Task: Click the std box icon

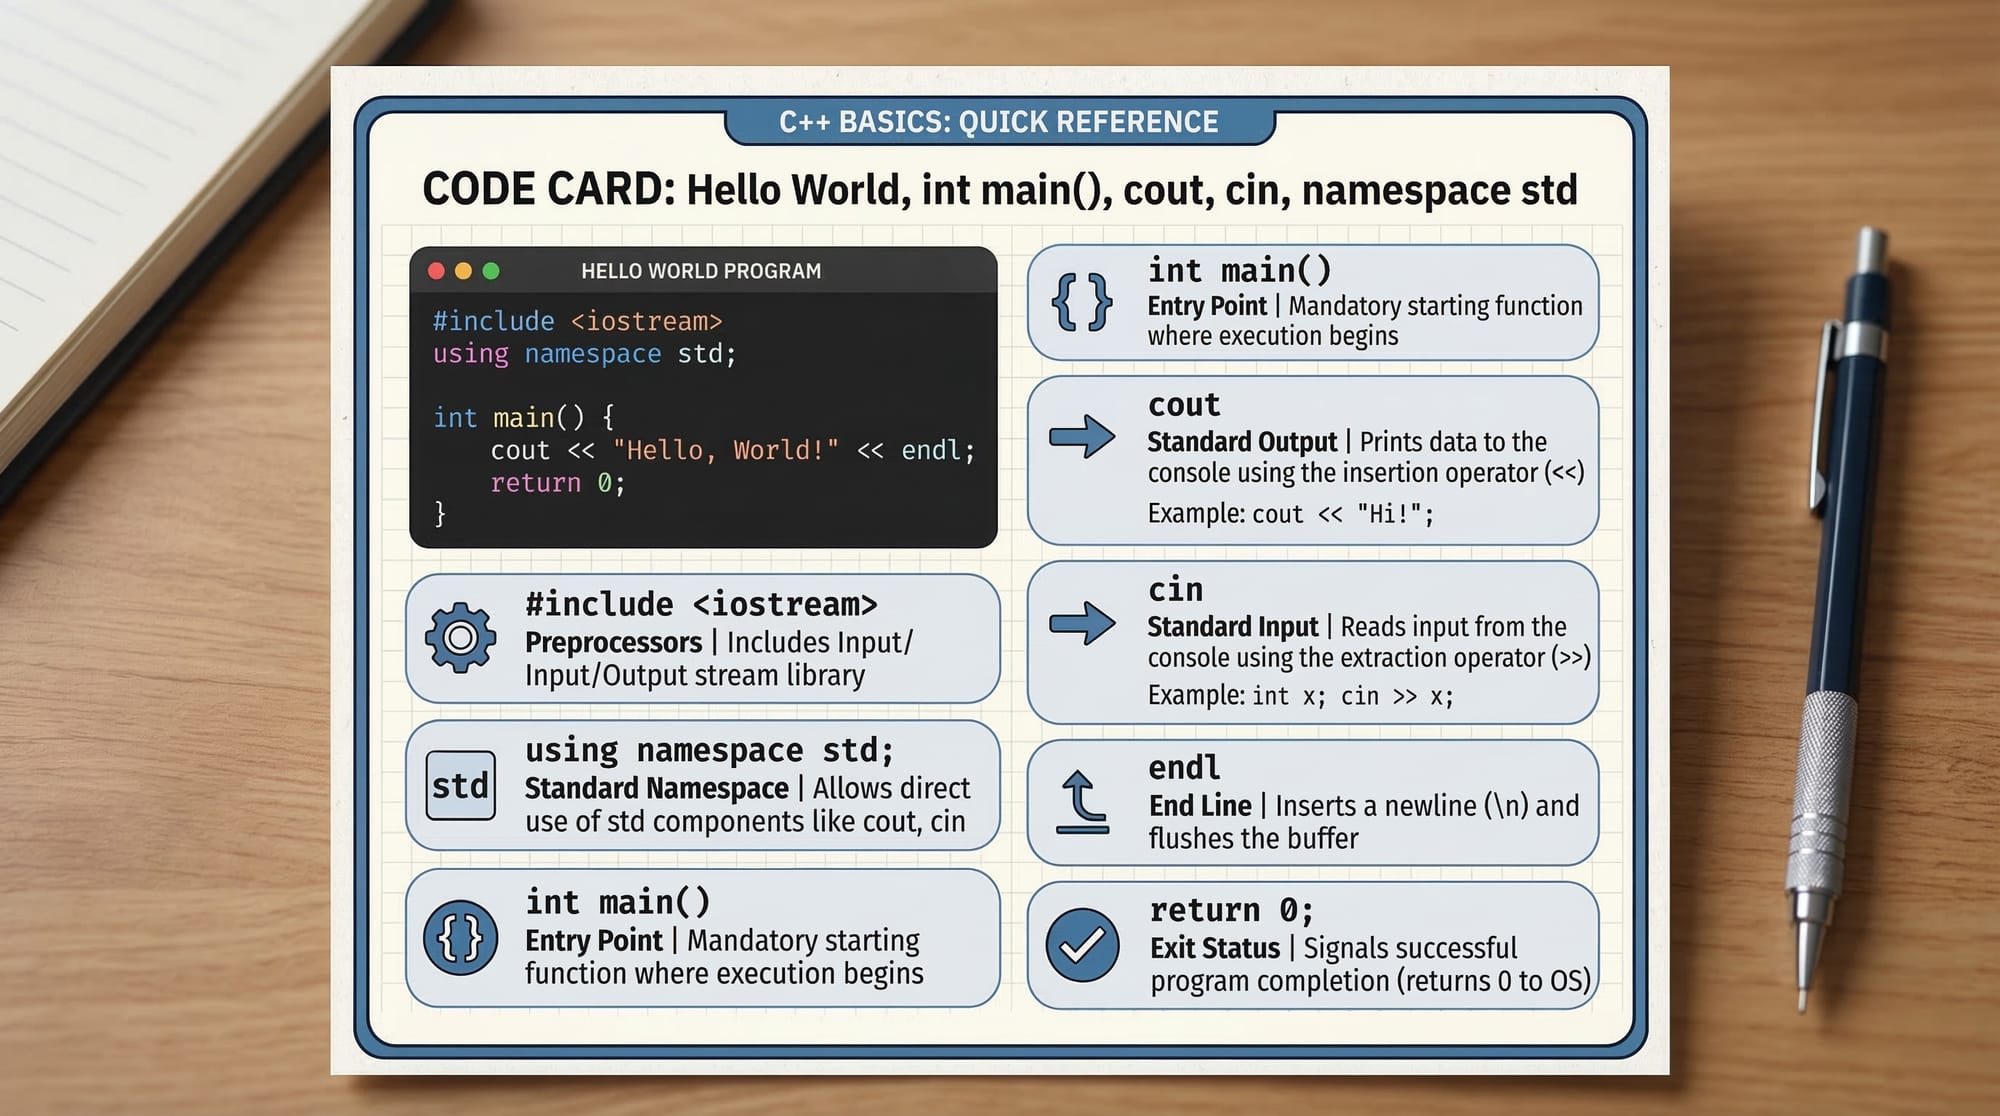Action: coord(460,786)
